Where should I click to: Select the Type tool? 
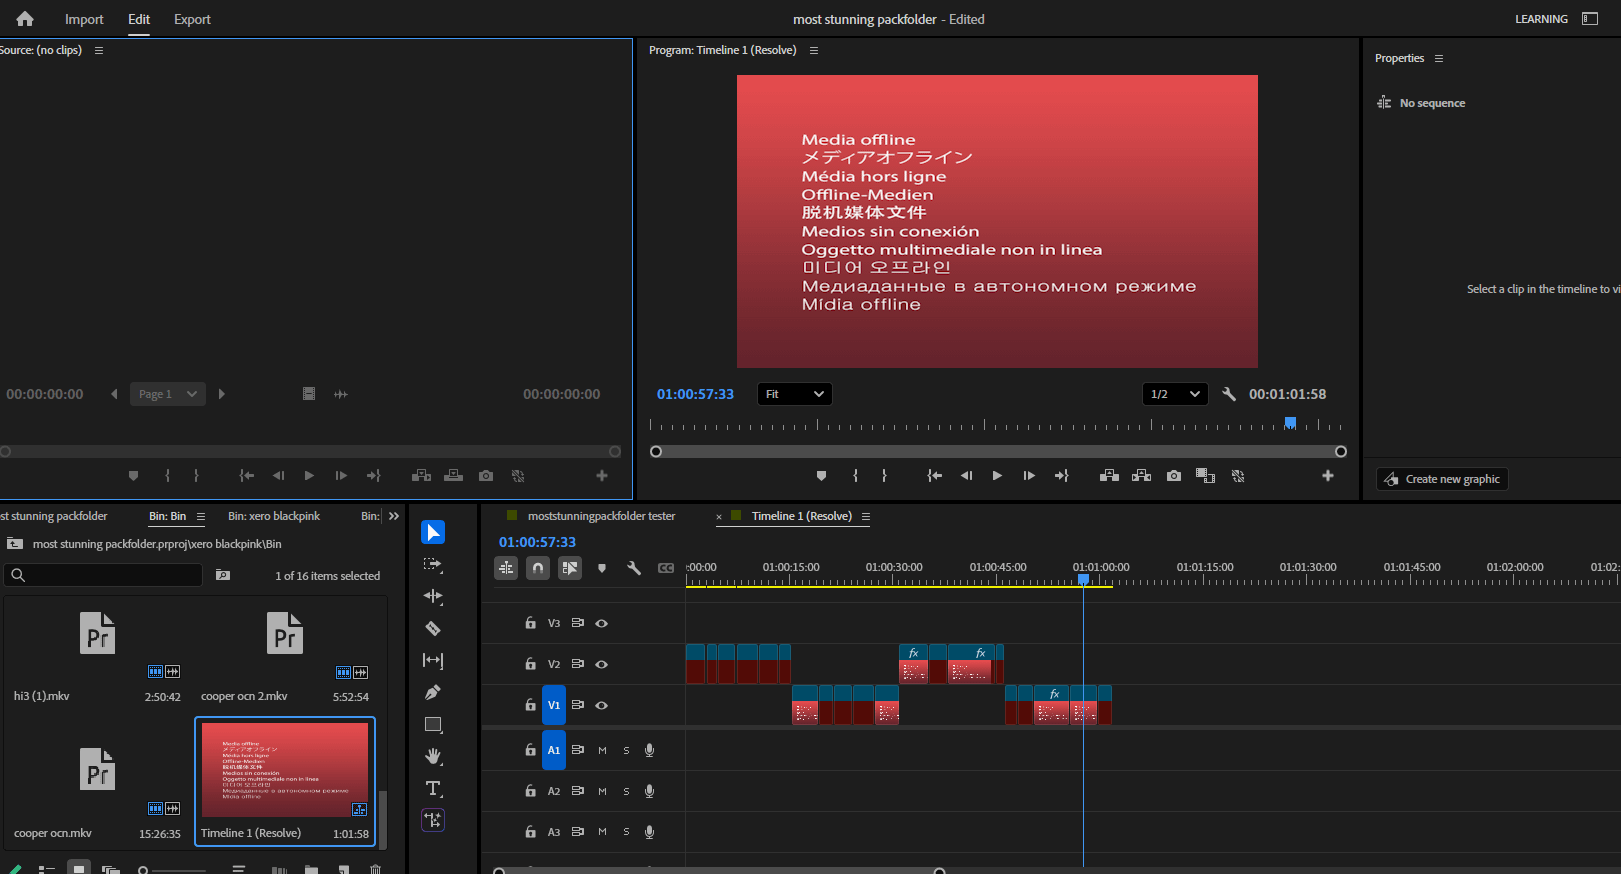[433, 788]
